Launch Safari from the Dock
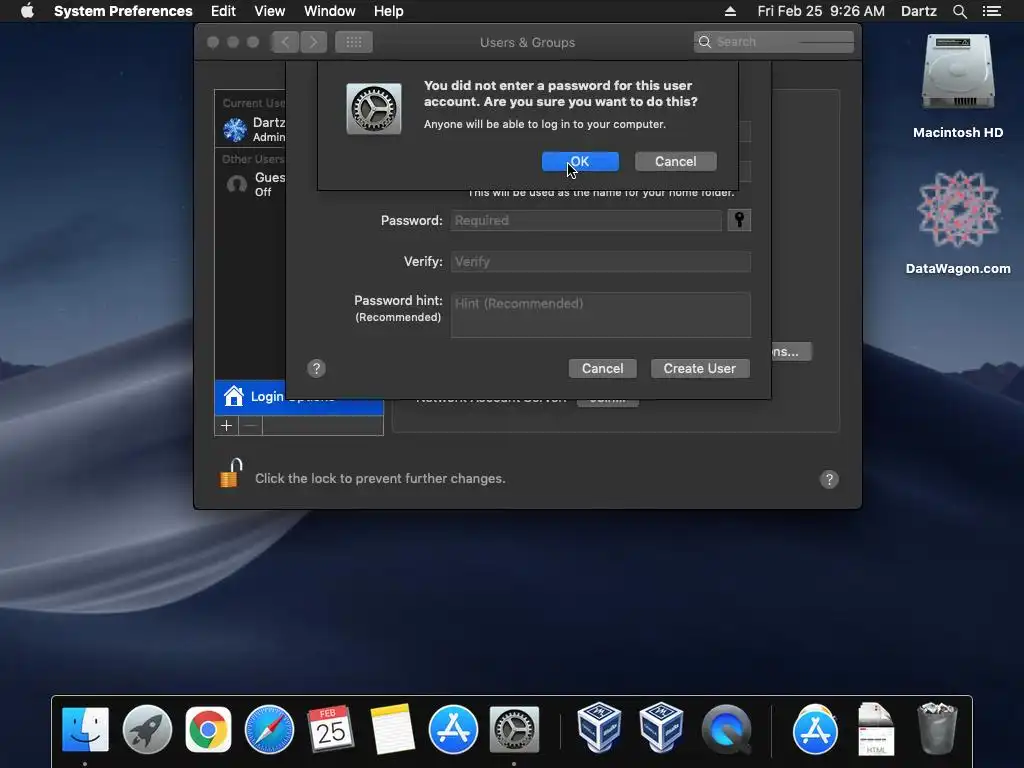Screen dimensions: 1024x768 (269, 729)
